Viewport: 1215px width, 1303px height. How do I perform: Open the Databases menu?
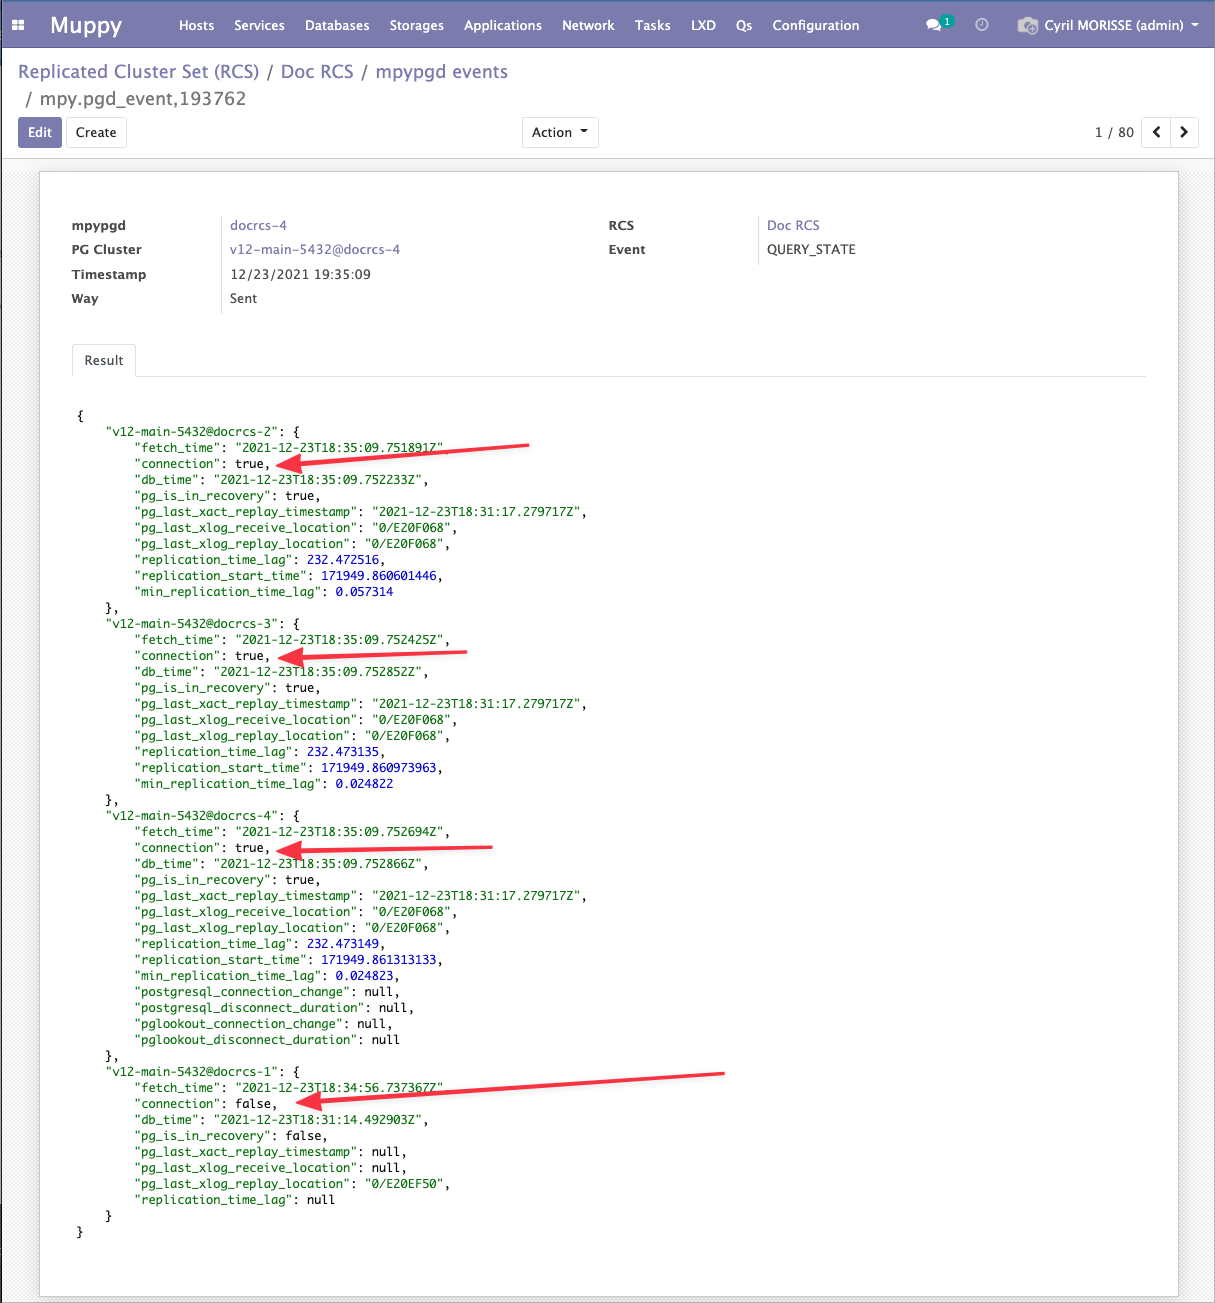(337, 25)
